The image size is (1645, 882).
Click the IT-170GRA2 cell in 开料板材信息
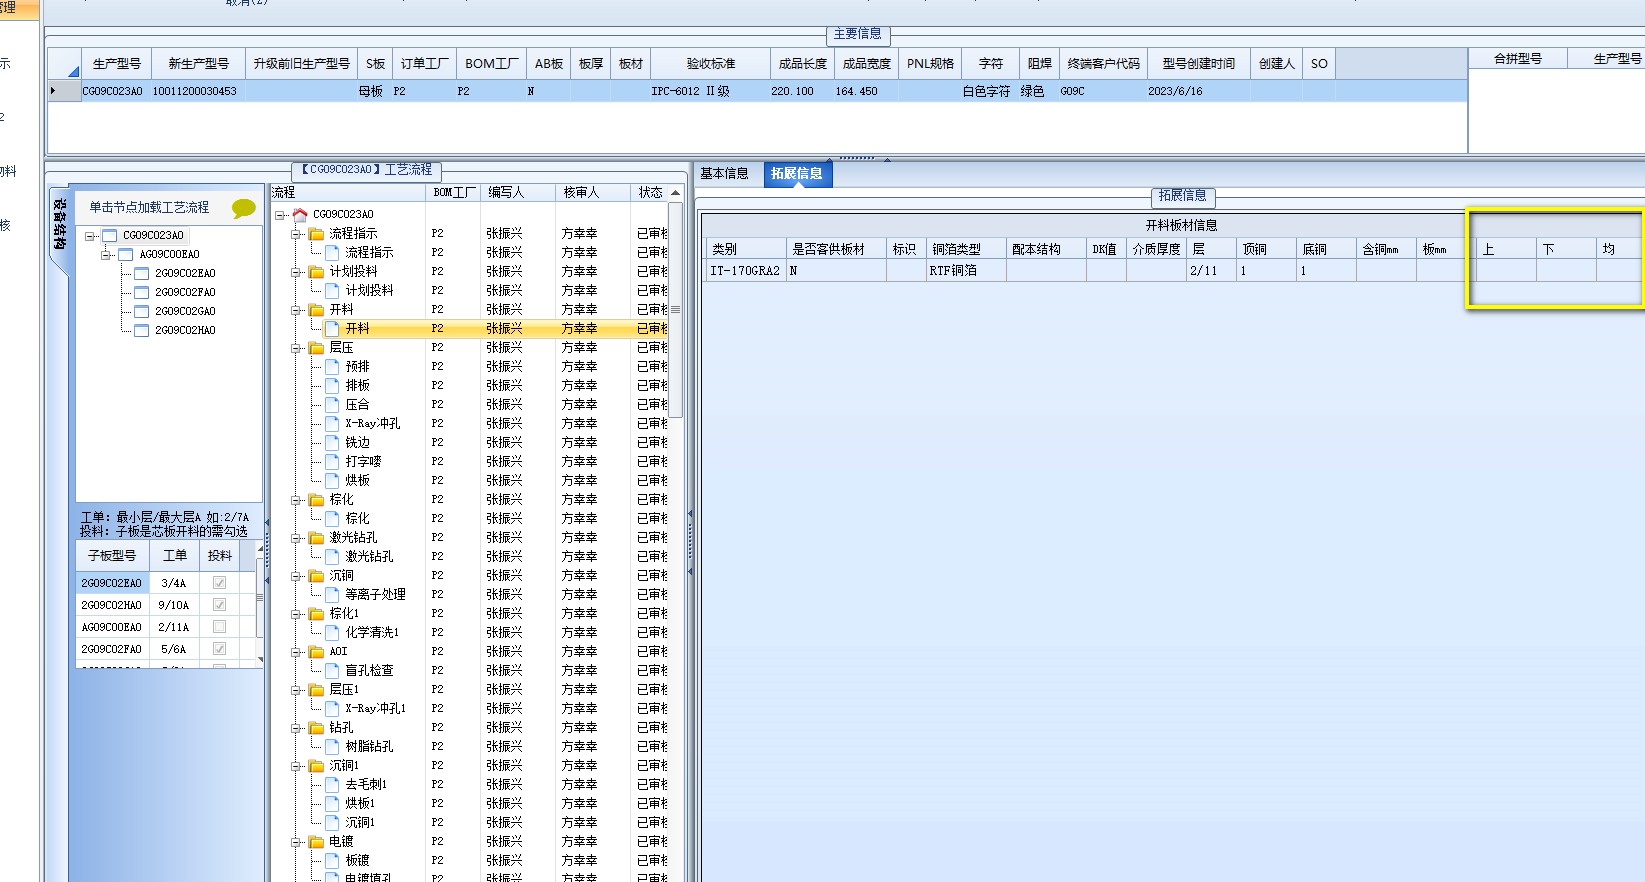(x=745, y=271)
